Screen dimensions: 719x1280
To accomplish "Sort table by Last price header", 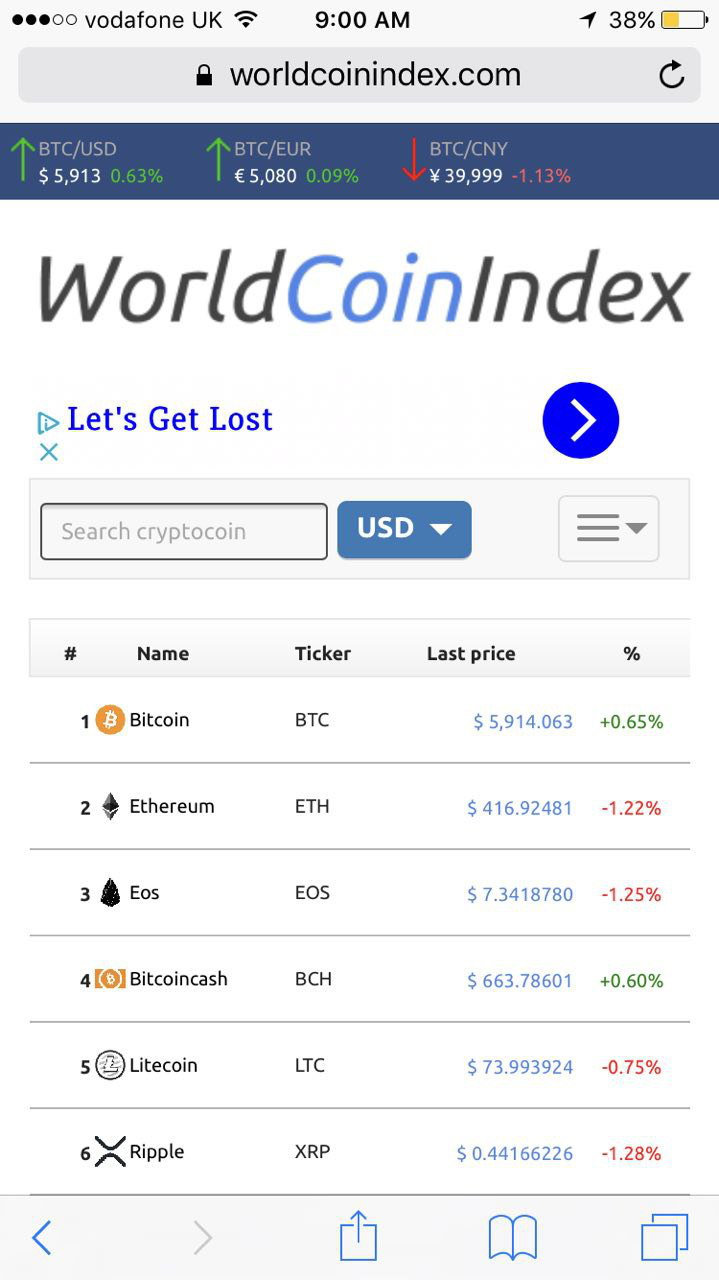I will [470, 654].
